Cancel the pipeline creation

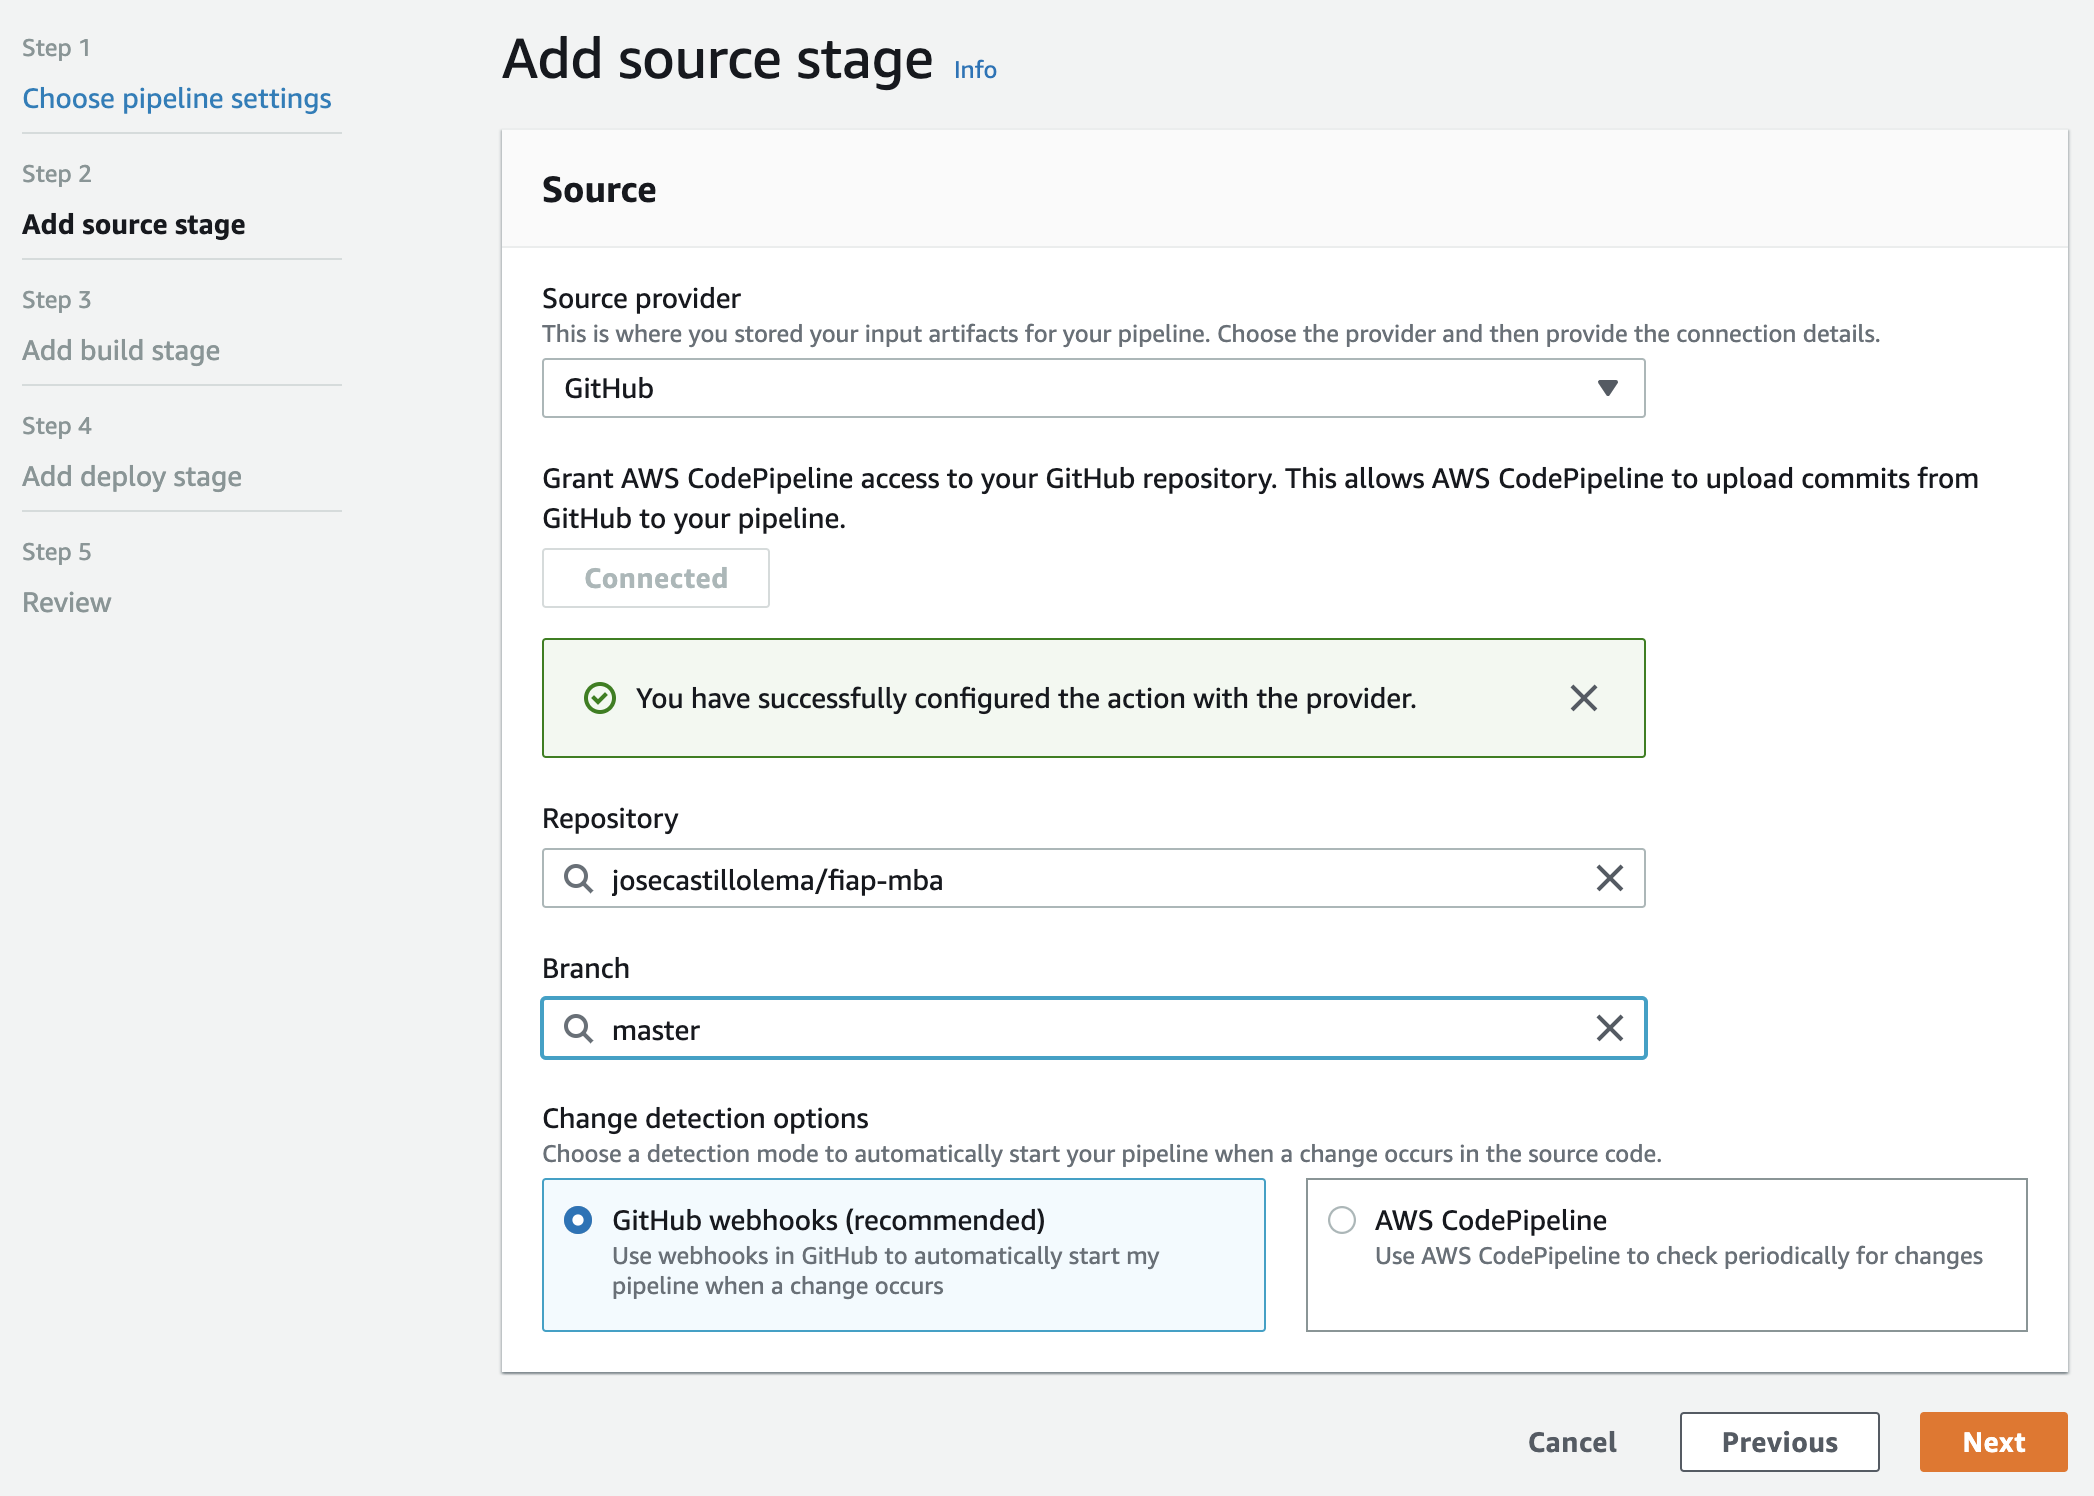click(x=1571, y=1442)
